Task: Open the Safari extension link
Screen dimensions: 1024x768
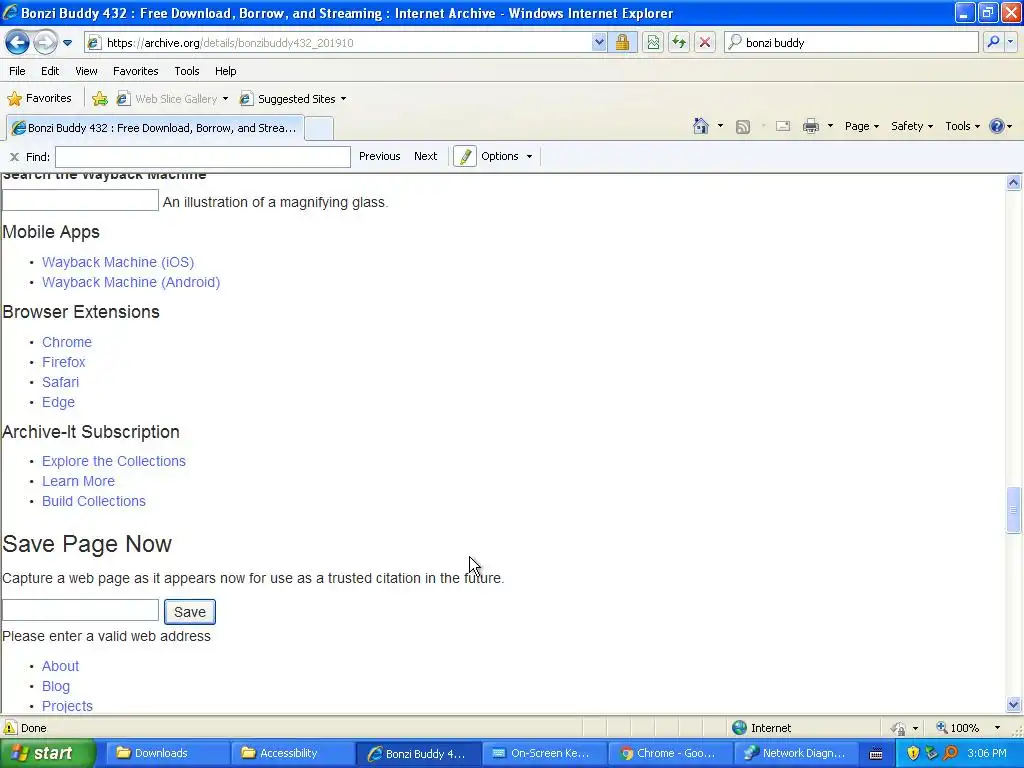Action: pyautogui.click(x=60, y=382)
